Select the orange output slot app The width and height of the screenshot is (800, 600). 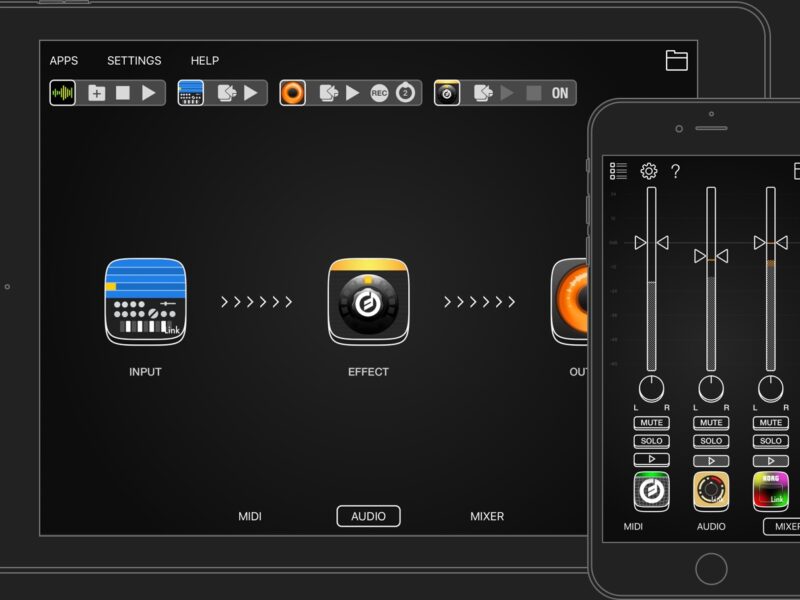[569, 302]
